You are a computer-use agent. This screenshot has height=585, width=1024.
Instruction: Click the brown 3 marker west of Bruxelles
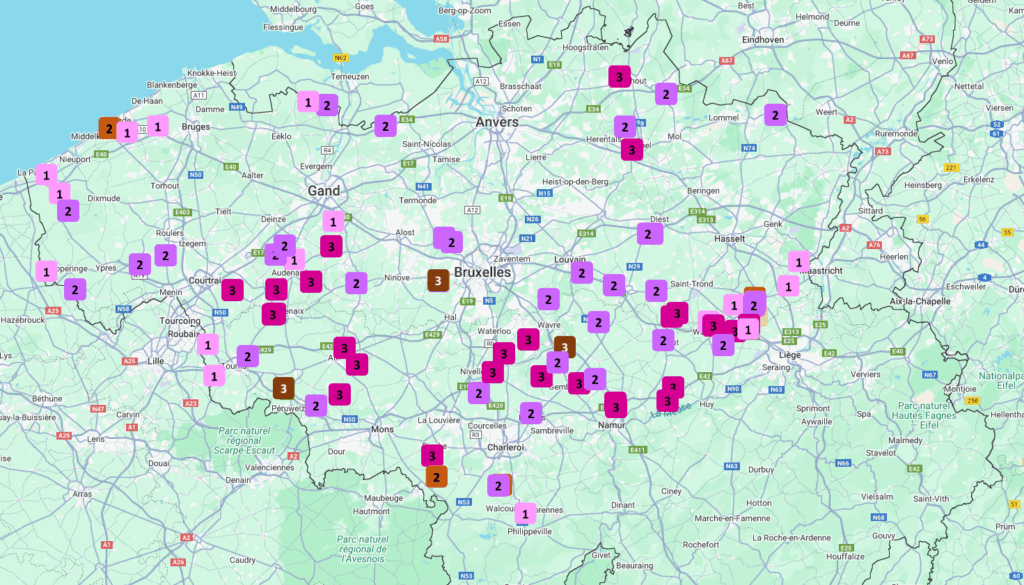[437, 280]
